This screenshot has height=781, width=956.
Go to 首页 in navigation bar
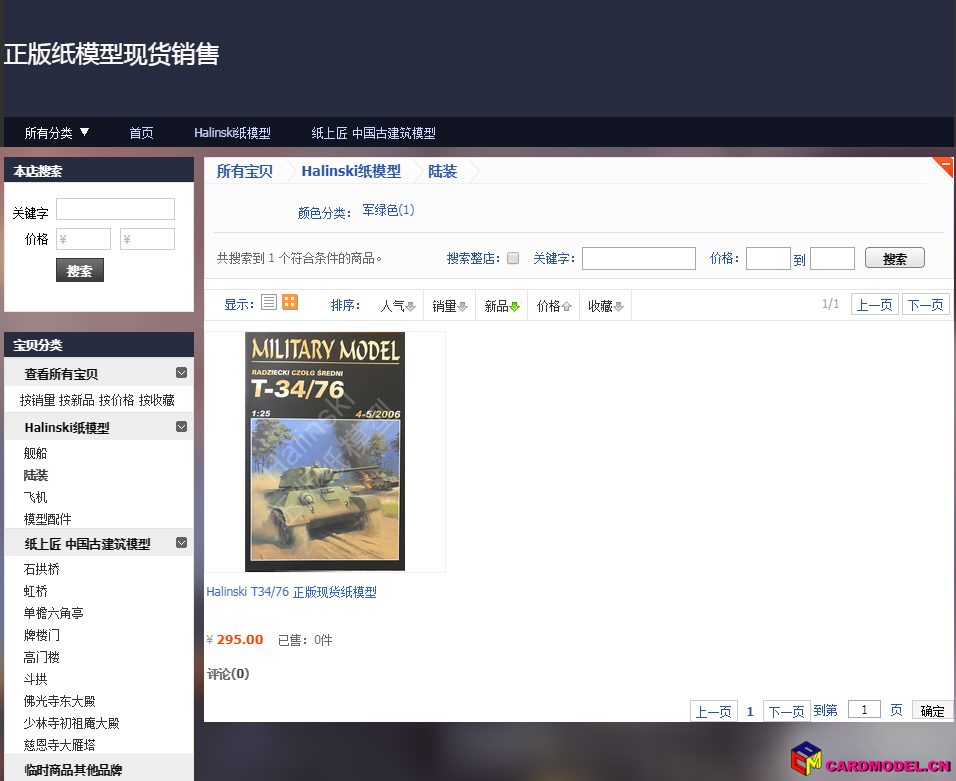pos(141,133)
